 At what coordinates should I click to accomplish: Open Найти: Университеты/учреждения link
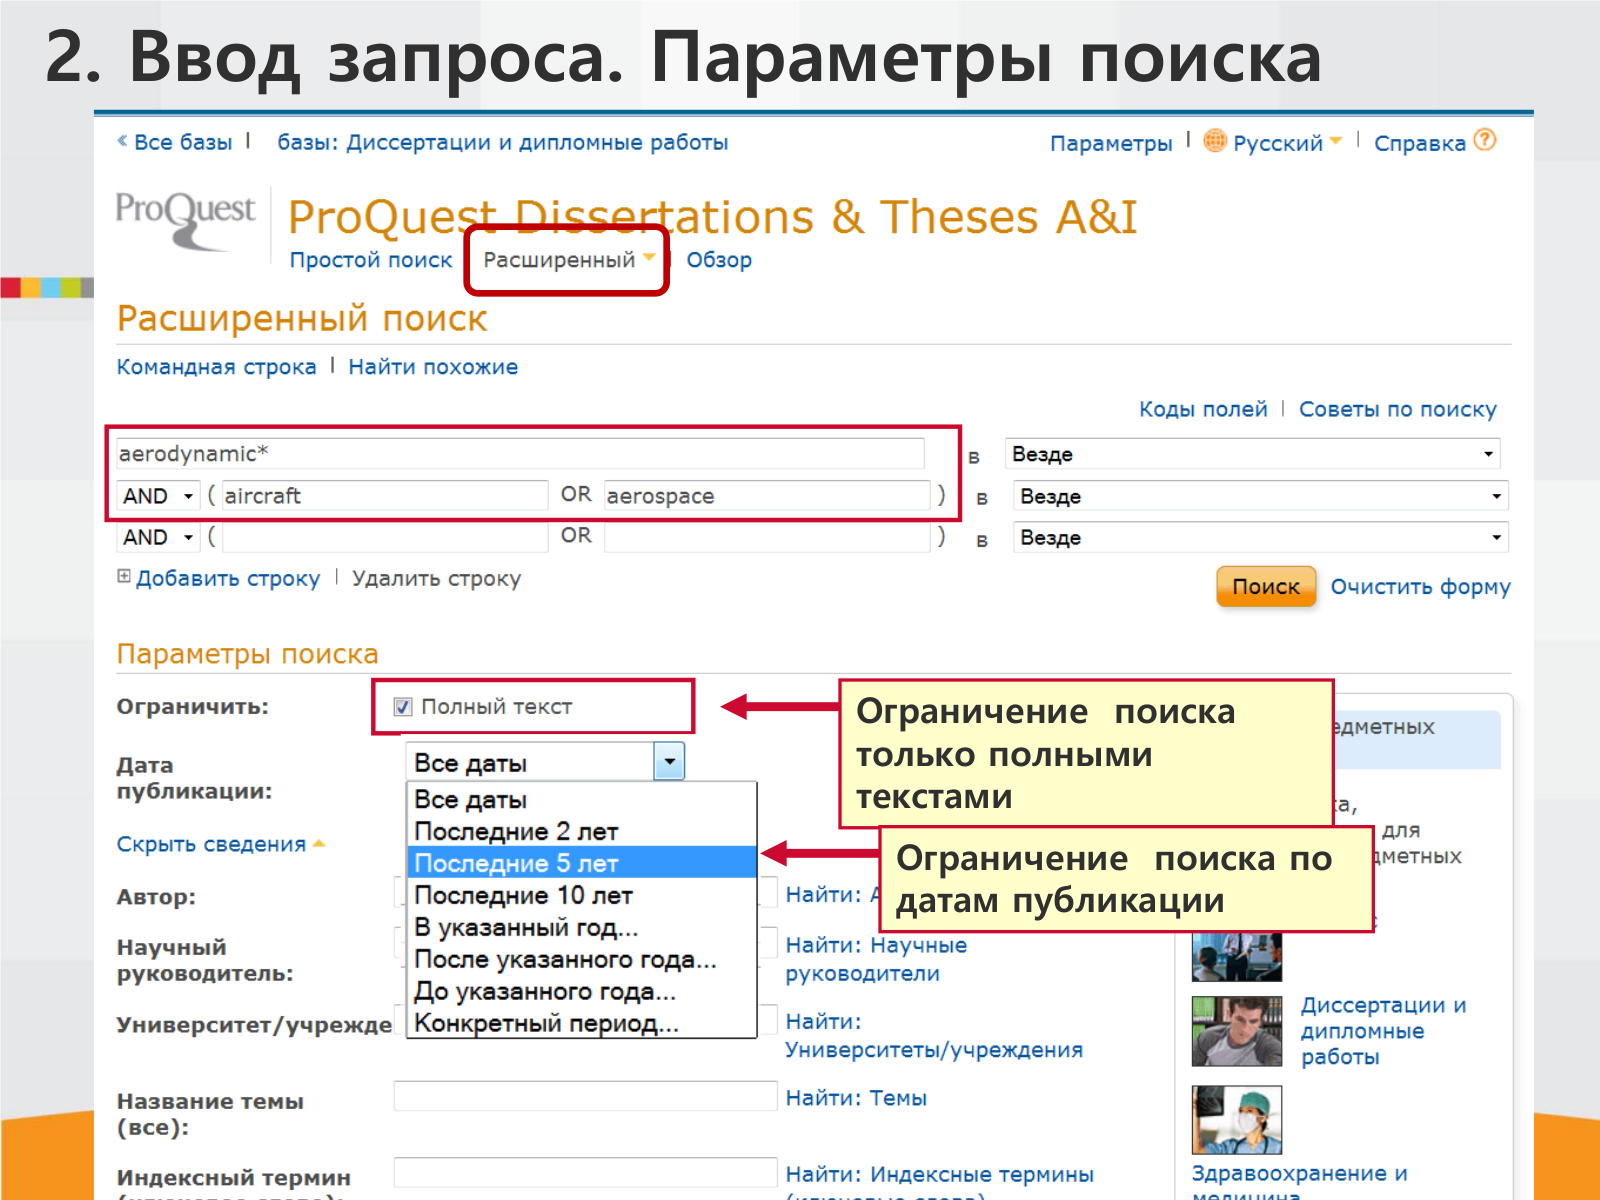pyautogui.click(x=934, y=1035)
